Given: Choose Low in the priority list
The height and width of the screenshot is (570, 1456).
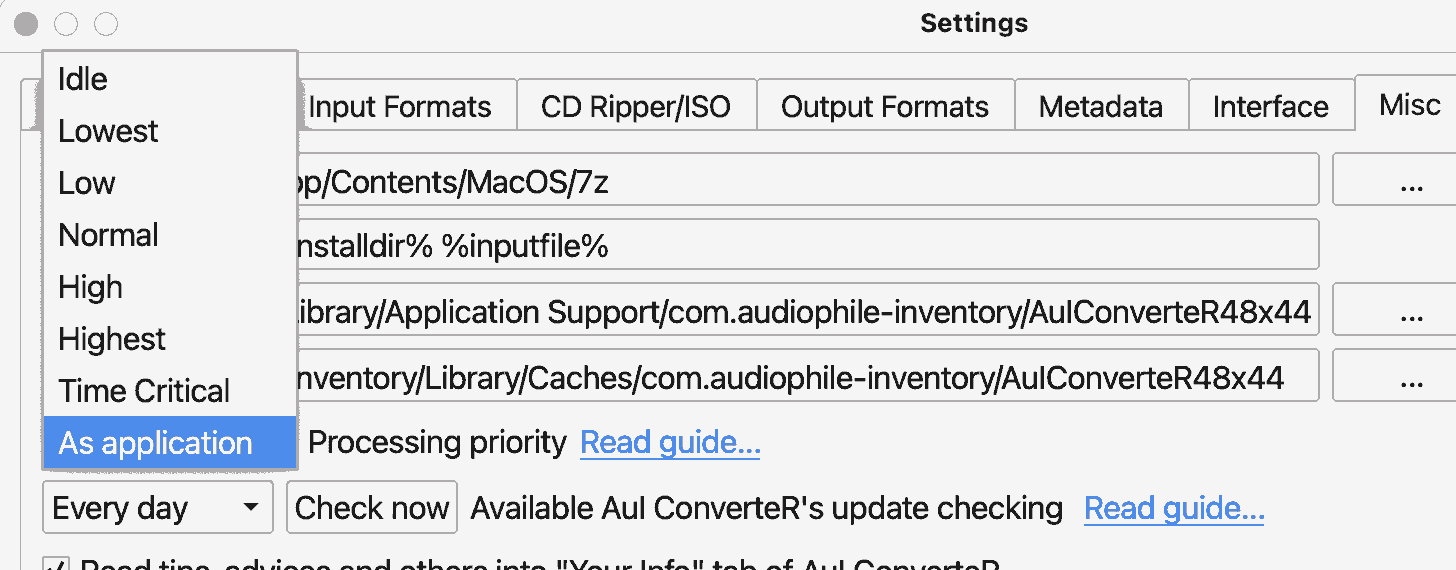Looking at the screenshot, I should tap(170, 183).
